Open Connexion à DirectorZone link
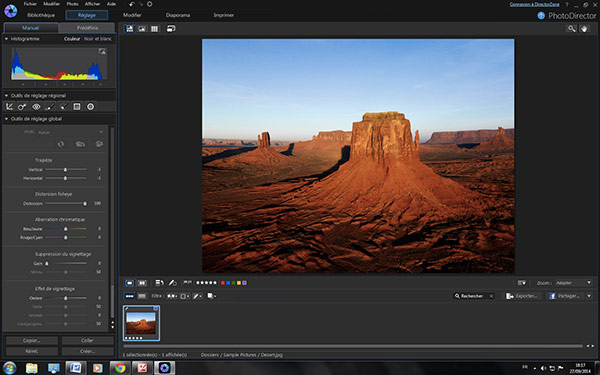This screenshot has width=600, height=375. 535,4
